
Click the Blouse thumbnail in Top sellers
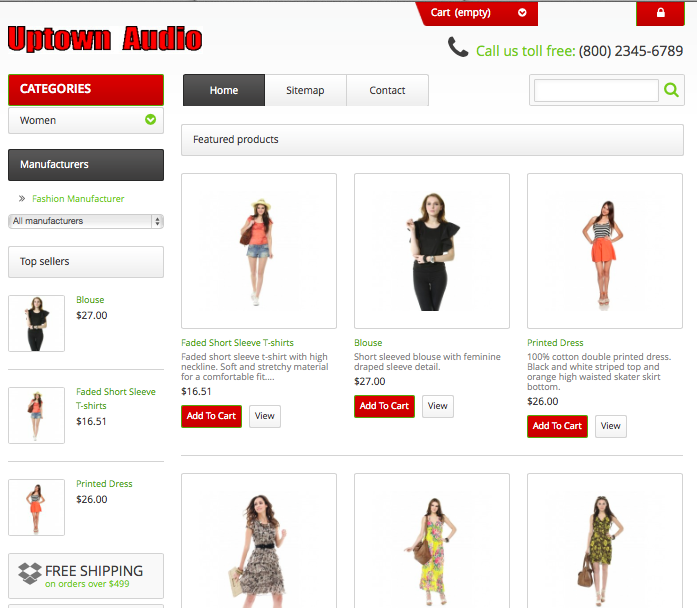click(x=36, y=323)
